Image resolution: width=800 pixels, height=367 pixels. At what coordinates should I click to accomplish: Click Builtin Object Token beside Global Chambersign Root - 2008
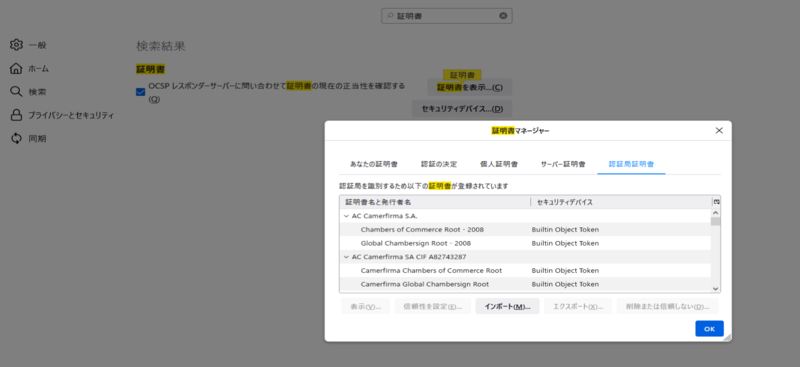565,243
